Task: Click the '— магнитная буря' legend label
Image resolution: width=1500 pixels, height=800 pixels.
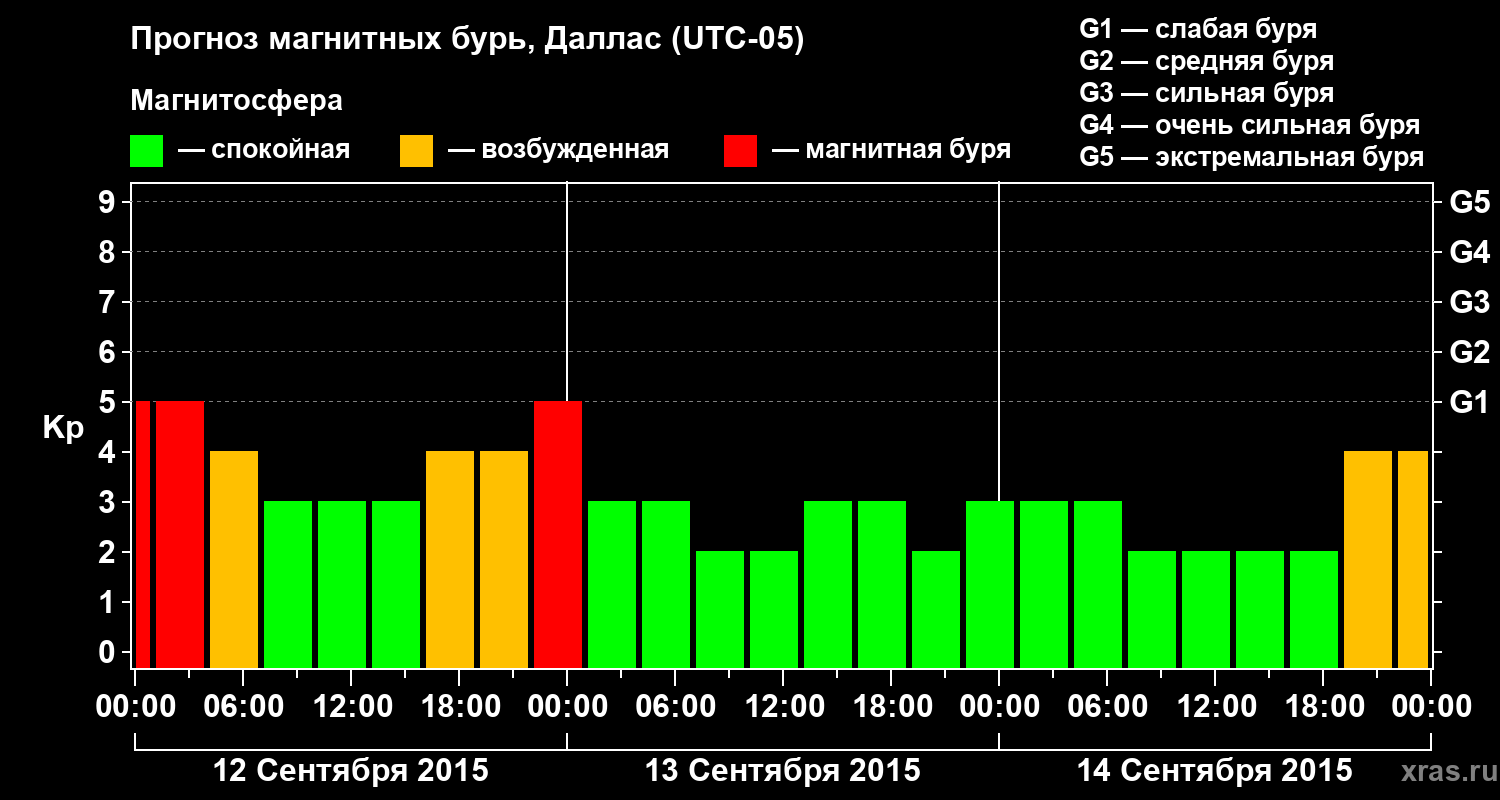Action: (892, 151)
